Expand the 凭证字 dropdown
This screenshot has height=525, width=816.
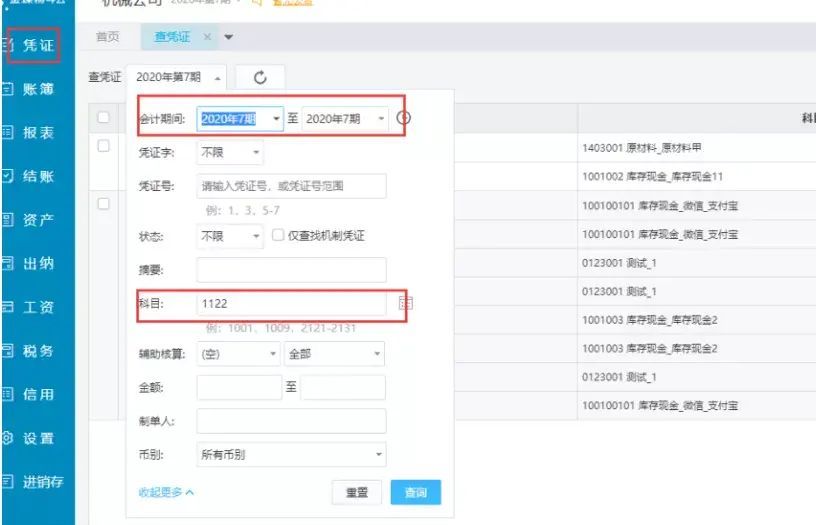tap(230, 153)
